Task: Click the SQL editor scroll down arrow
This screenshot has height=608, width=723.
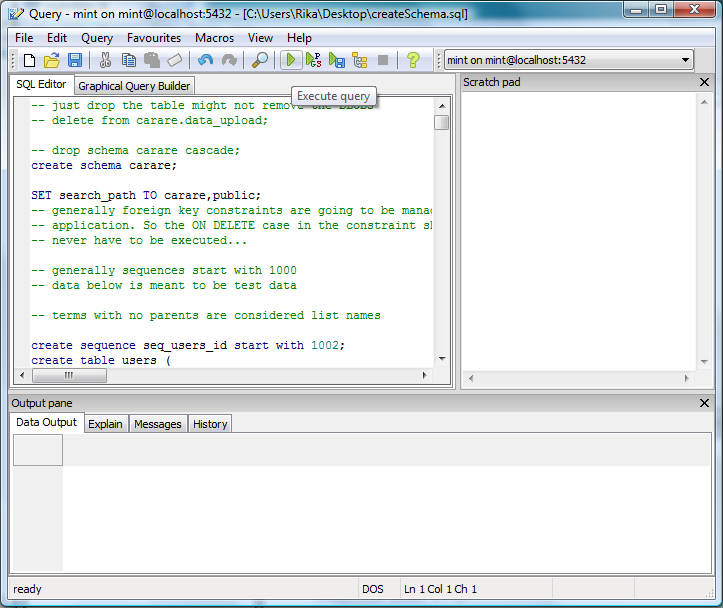Action: tap(442, 359)
